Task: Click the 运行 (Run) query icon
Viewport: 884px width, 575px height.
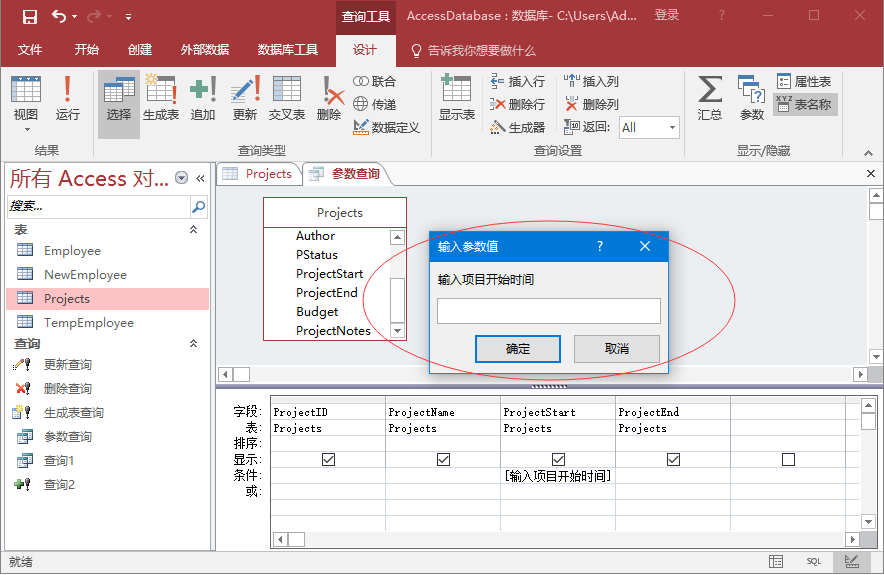Action: pyautogui.click(x=67, y=99)
